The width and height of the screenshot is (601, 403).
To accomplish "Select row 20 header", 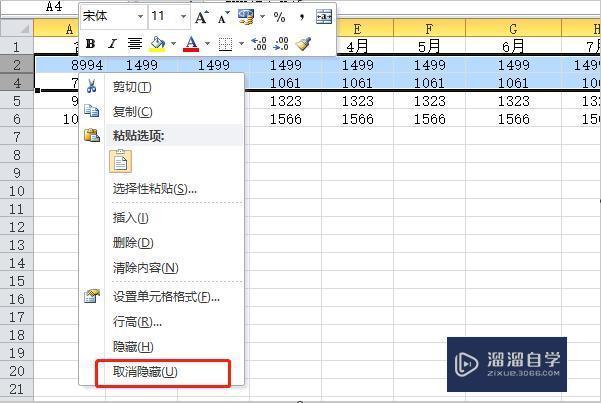I will (x=16, y=371).
